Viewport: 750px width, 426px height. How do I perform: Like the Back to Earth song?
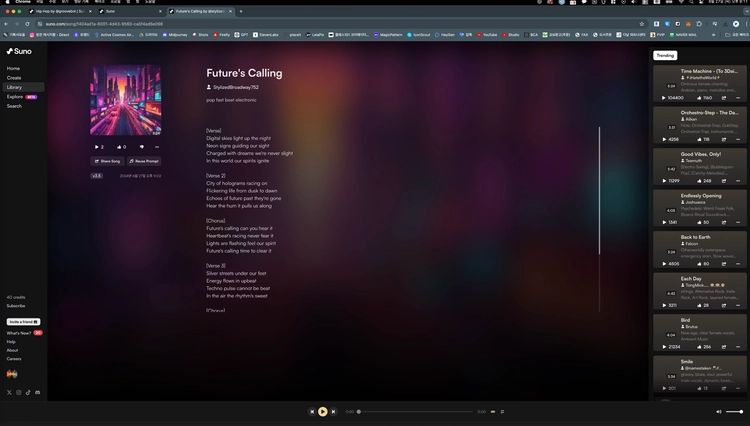(699, 264)
